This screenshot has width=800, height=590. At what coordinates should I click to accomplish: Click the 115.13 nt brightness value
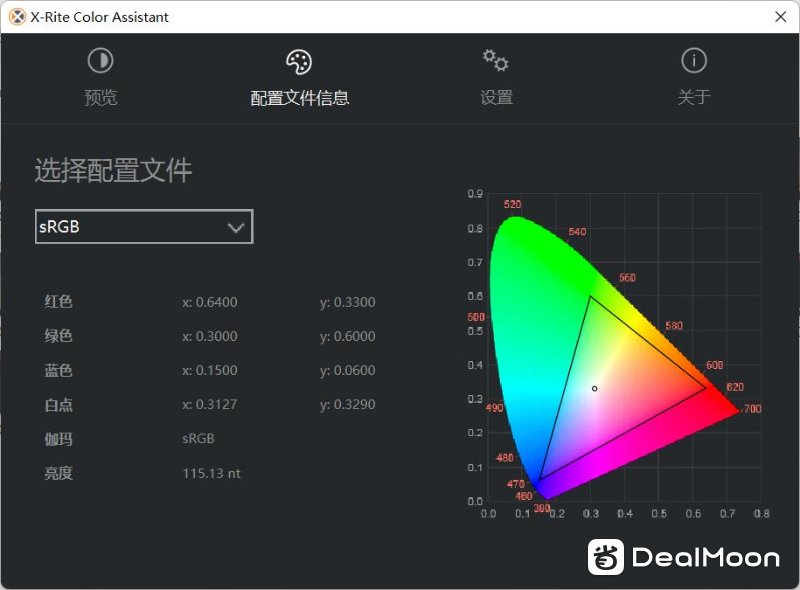click(211, 473)
